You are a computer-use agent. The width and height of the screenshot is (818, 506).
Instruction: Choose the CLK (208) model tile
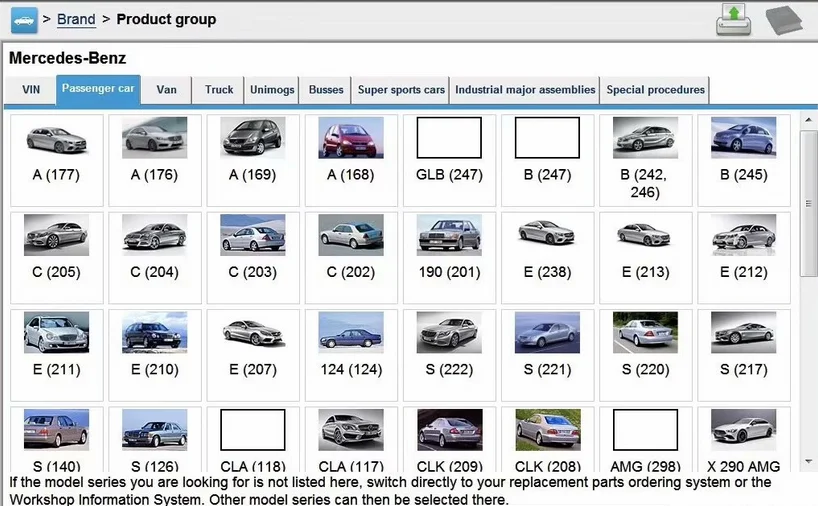(547, 439)
